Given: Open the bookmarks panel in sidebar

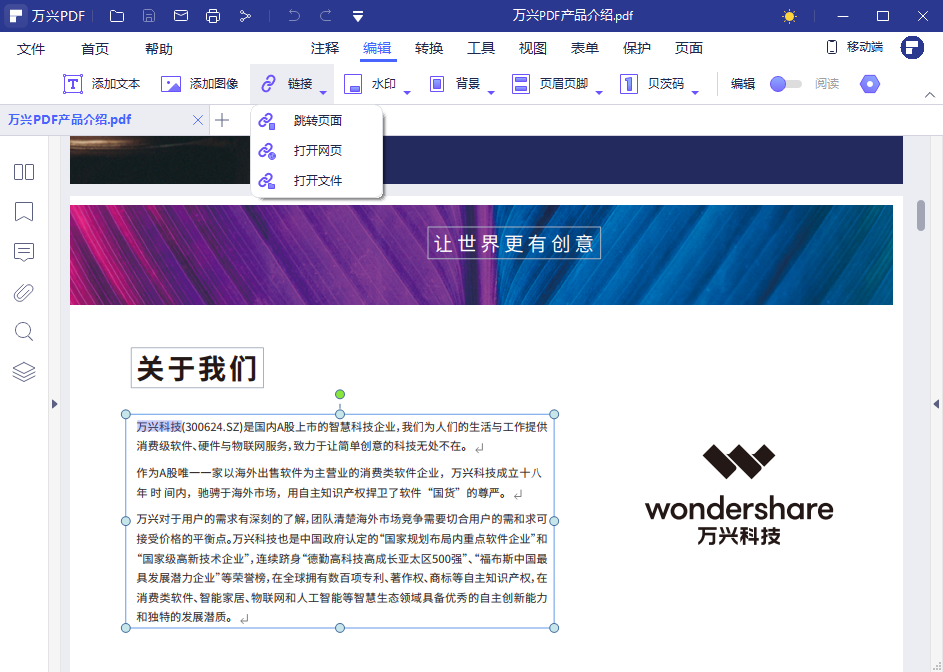Looking at the screenshot, I should [x=24, y=212].
